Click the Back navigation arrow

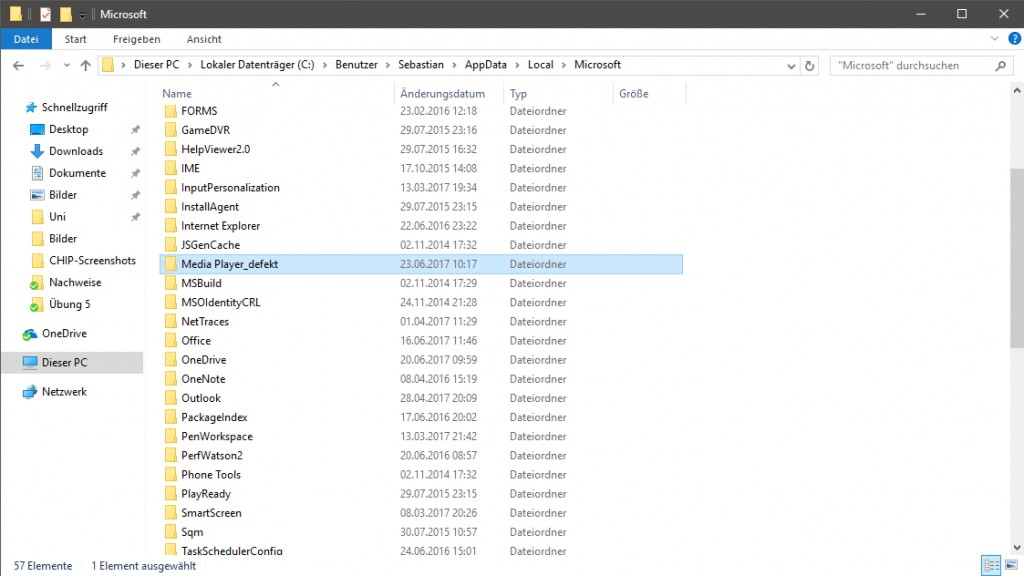point(18,65)
